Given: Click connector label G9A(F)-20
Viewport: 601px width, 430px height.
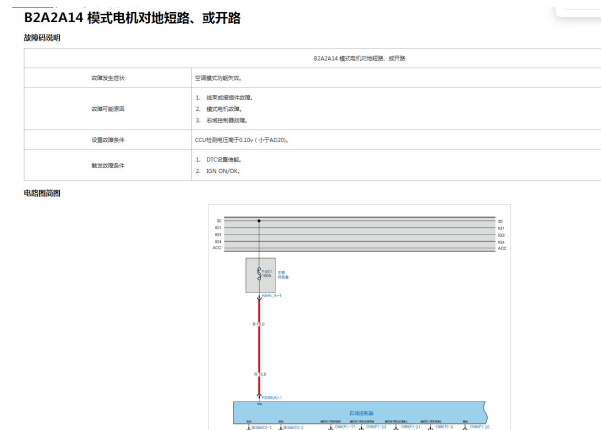Looking at the screenshot, I should [480, 427].
